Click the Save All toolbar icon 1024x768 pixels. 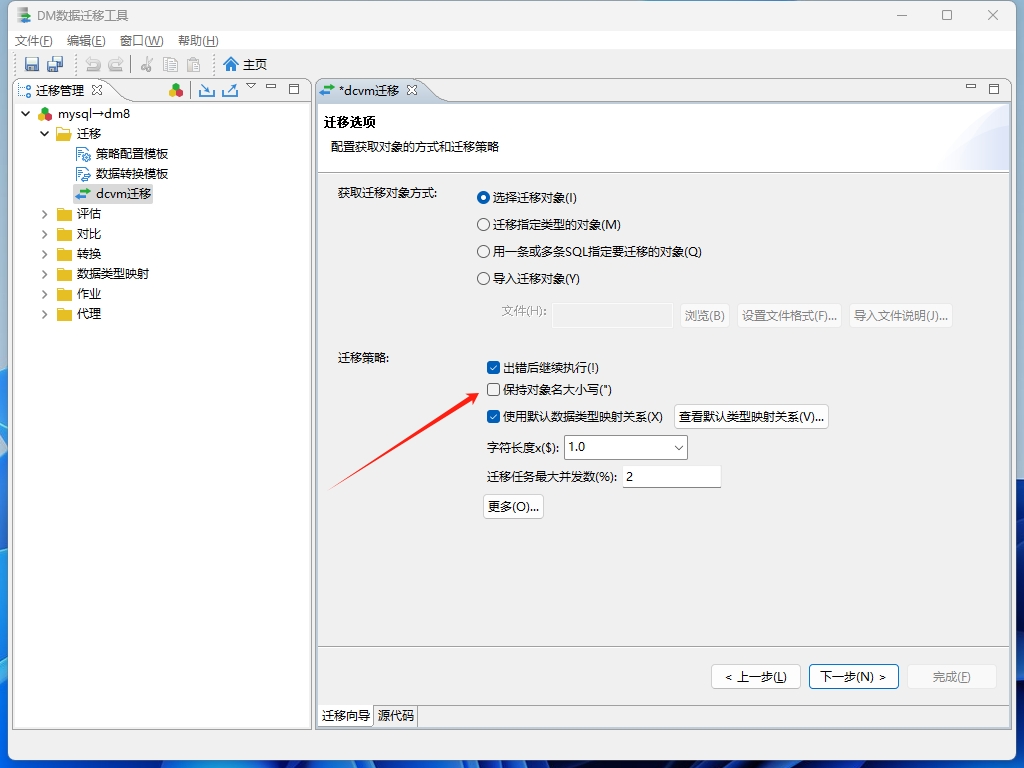tap(55, 64)
